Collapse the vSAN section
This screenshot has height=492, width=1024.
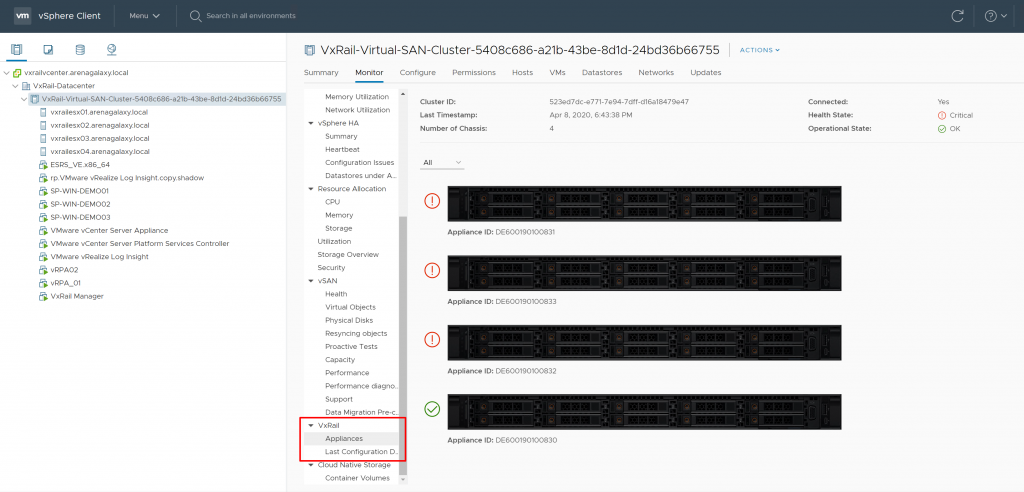[x=311, y=280]
